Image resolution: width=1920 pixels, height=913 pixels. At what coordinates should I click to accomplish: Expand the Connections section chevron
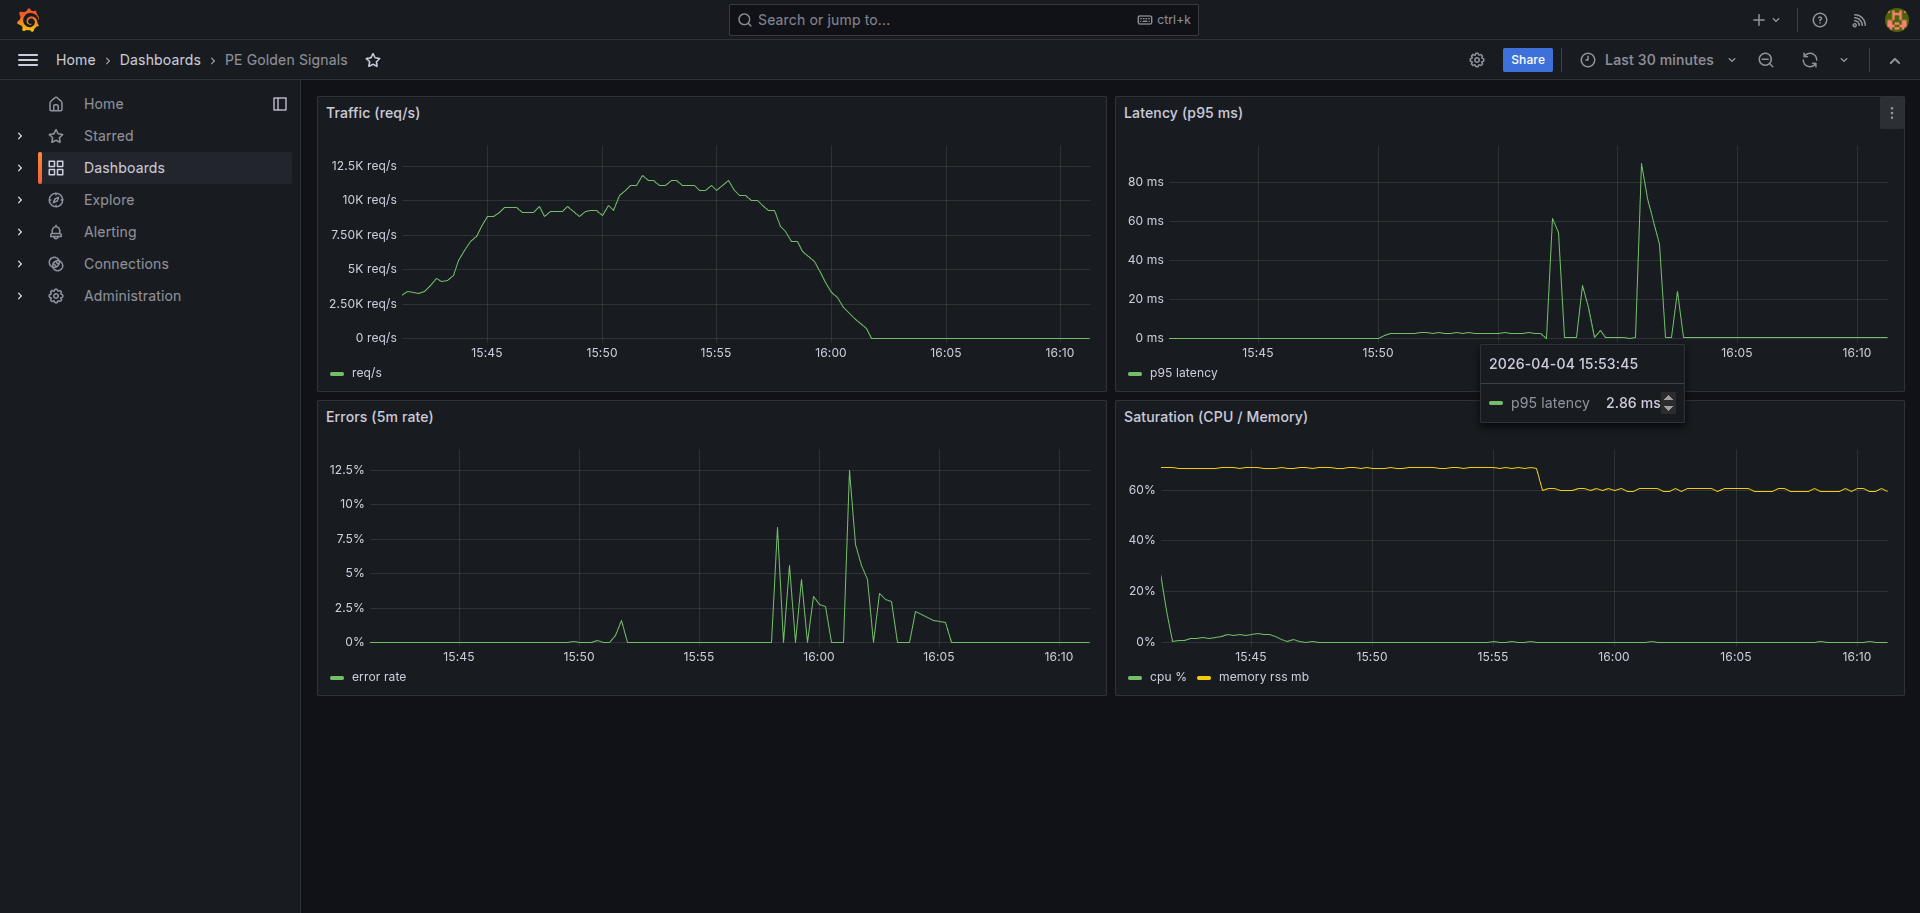tap(20, 264)
